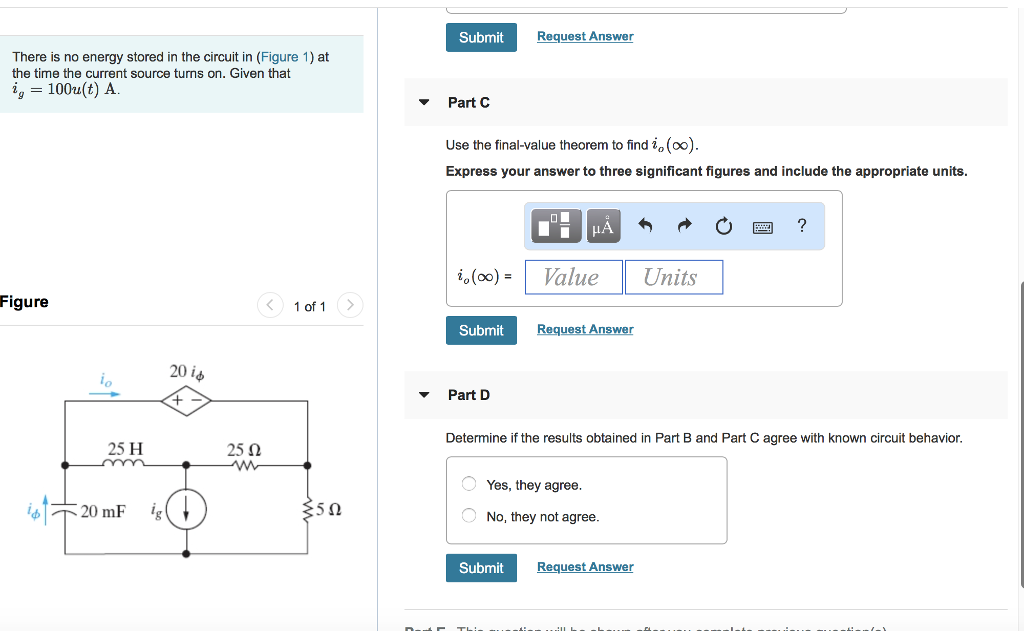Viewport: 1024px width, 631px height.
Task: Open the keyboard shortcuts tool
Action: [x=762, y=225]
